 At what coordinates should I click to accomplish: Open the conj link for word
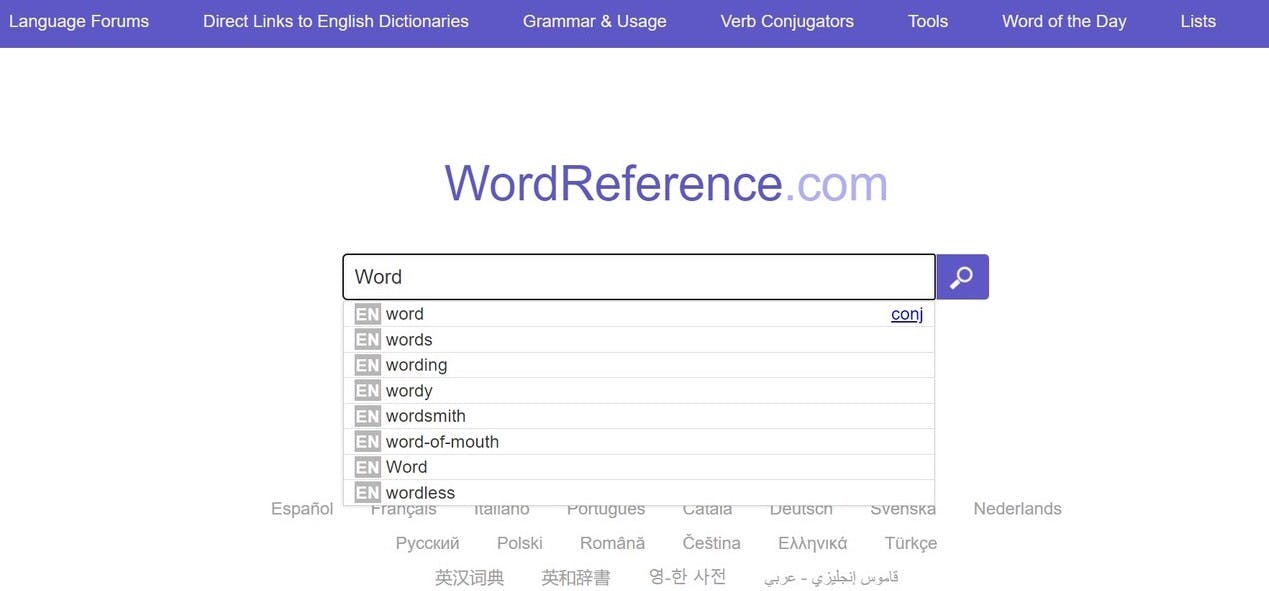[x=907, y=314]
